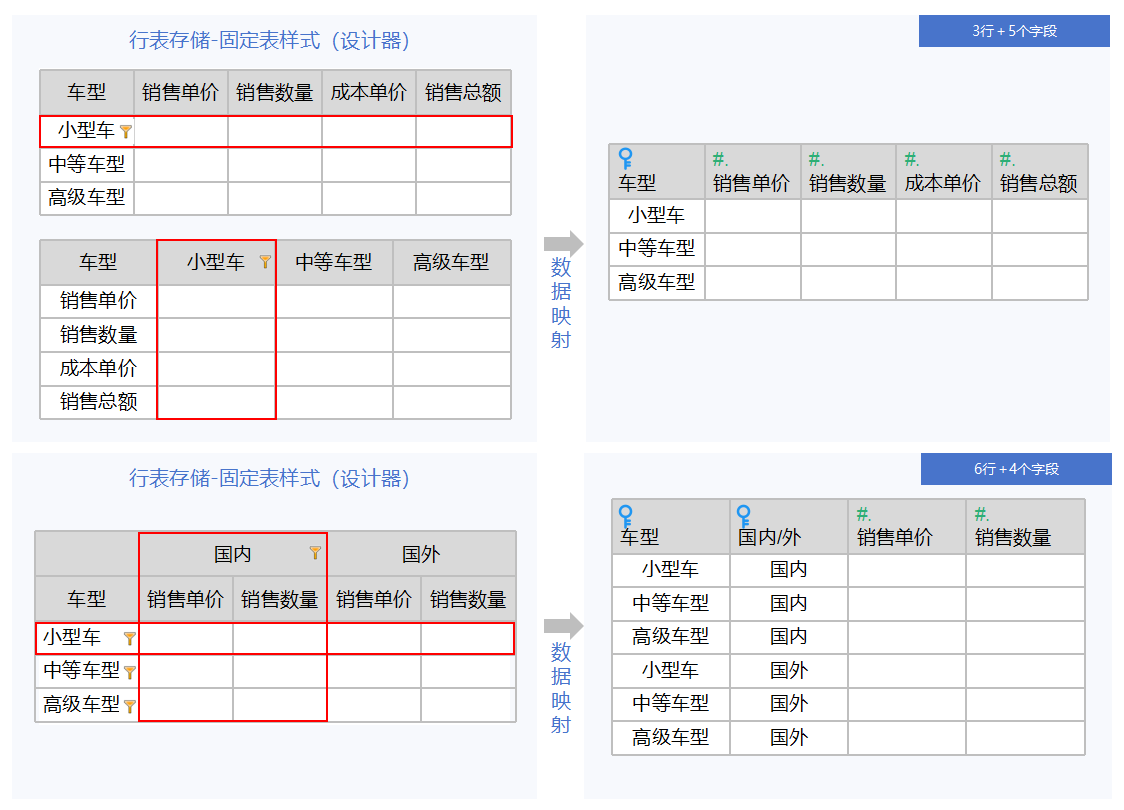Click filter icon next to 中等车型 in bottom-left table

point(130,672)
